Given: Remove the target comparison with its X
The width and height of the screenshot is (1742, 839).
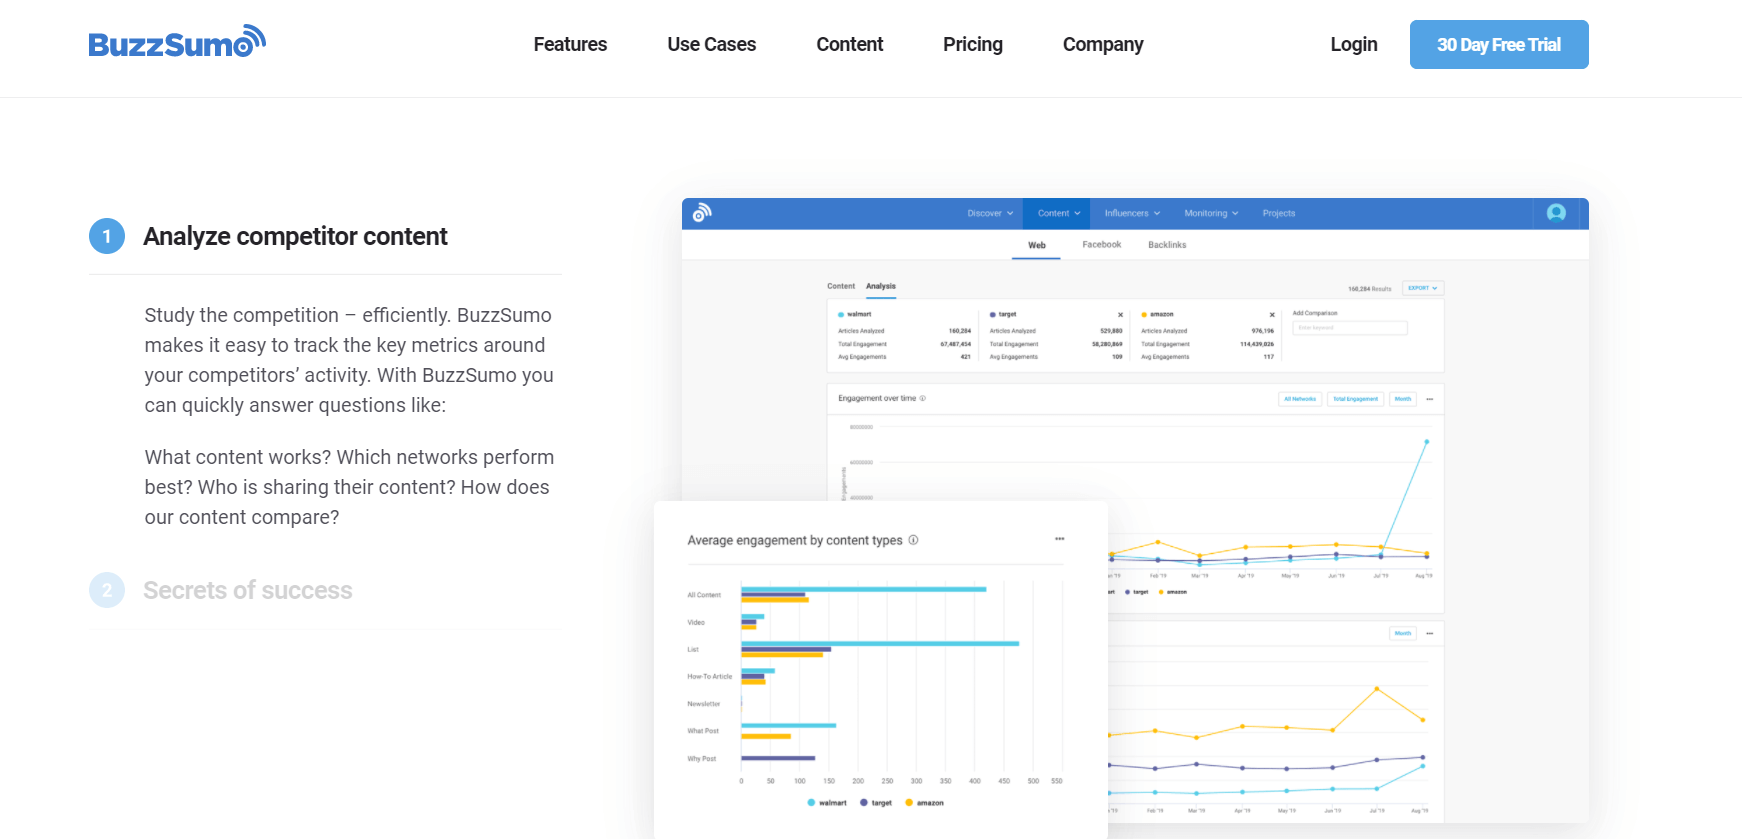Looking at the screenshot, I should [x=1120, y=314].
